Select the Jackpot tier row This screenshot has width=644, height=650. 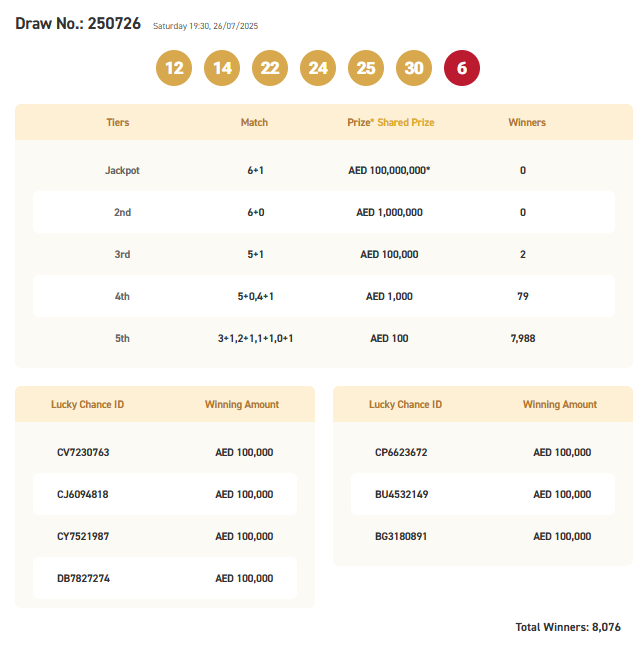[324, 170]
